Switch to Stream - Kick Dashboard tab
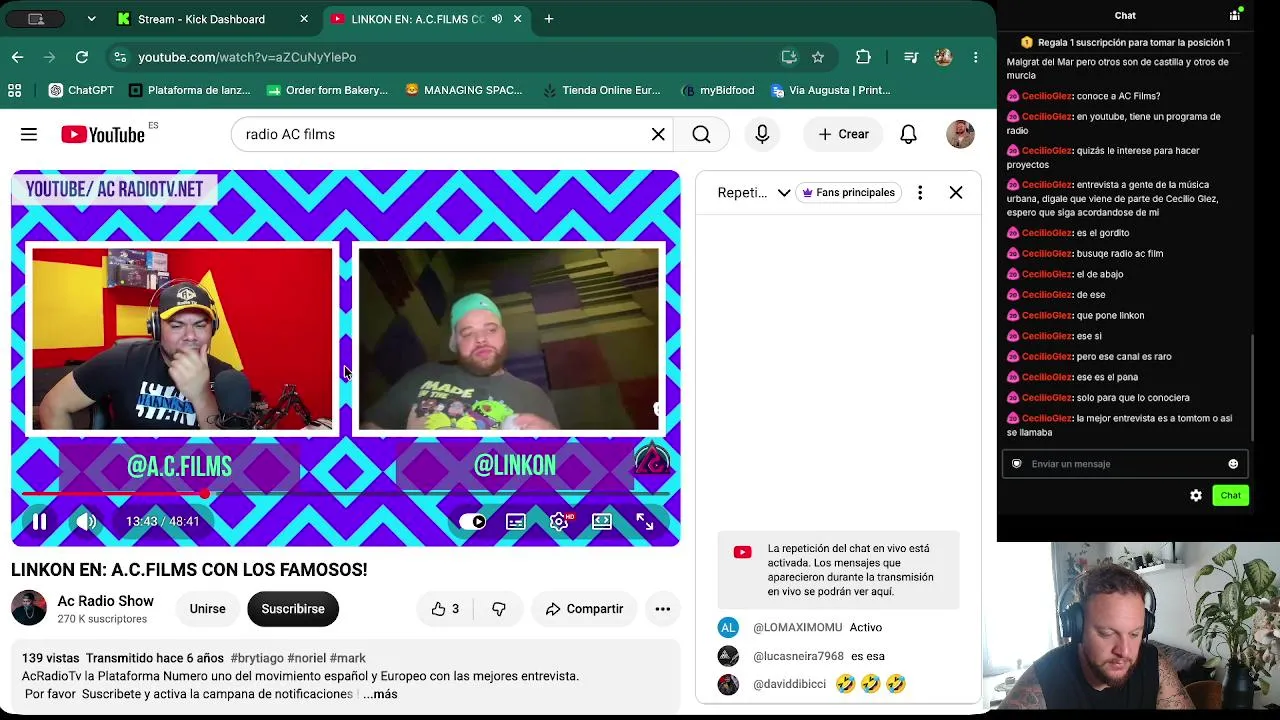Viewport: 1280px width, 720px height. coord(210,19)
